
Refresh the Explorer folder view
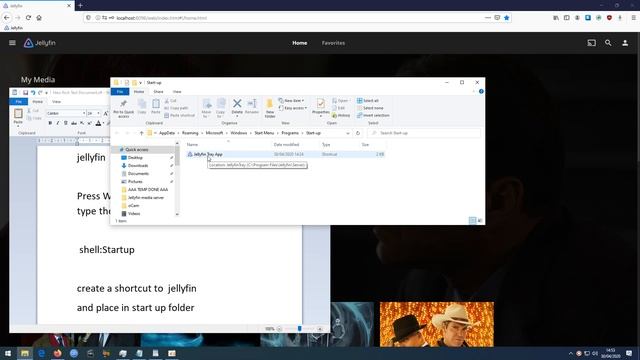click(x=358, y=133)
